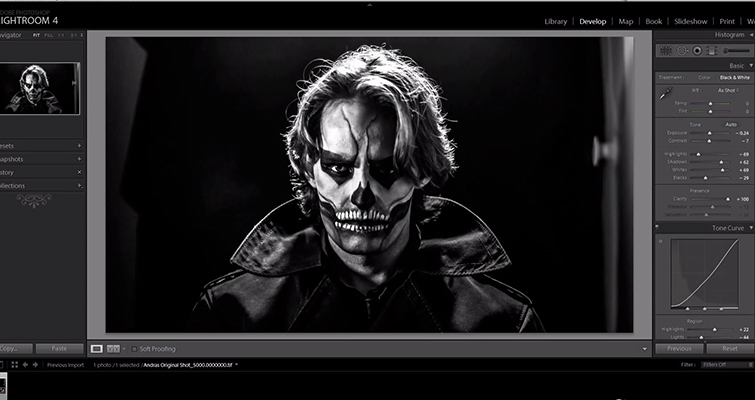This screenshot has width=755, height=400.
Task: Click the Previous button
Action: [679, 348]
